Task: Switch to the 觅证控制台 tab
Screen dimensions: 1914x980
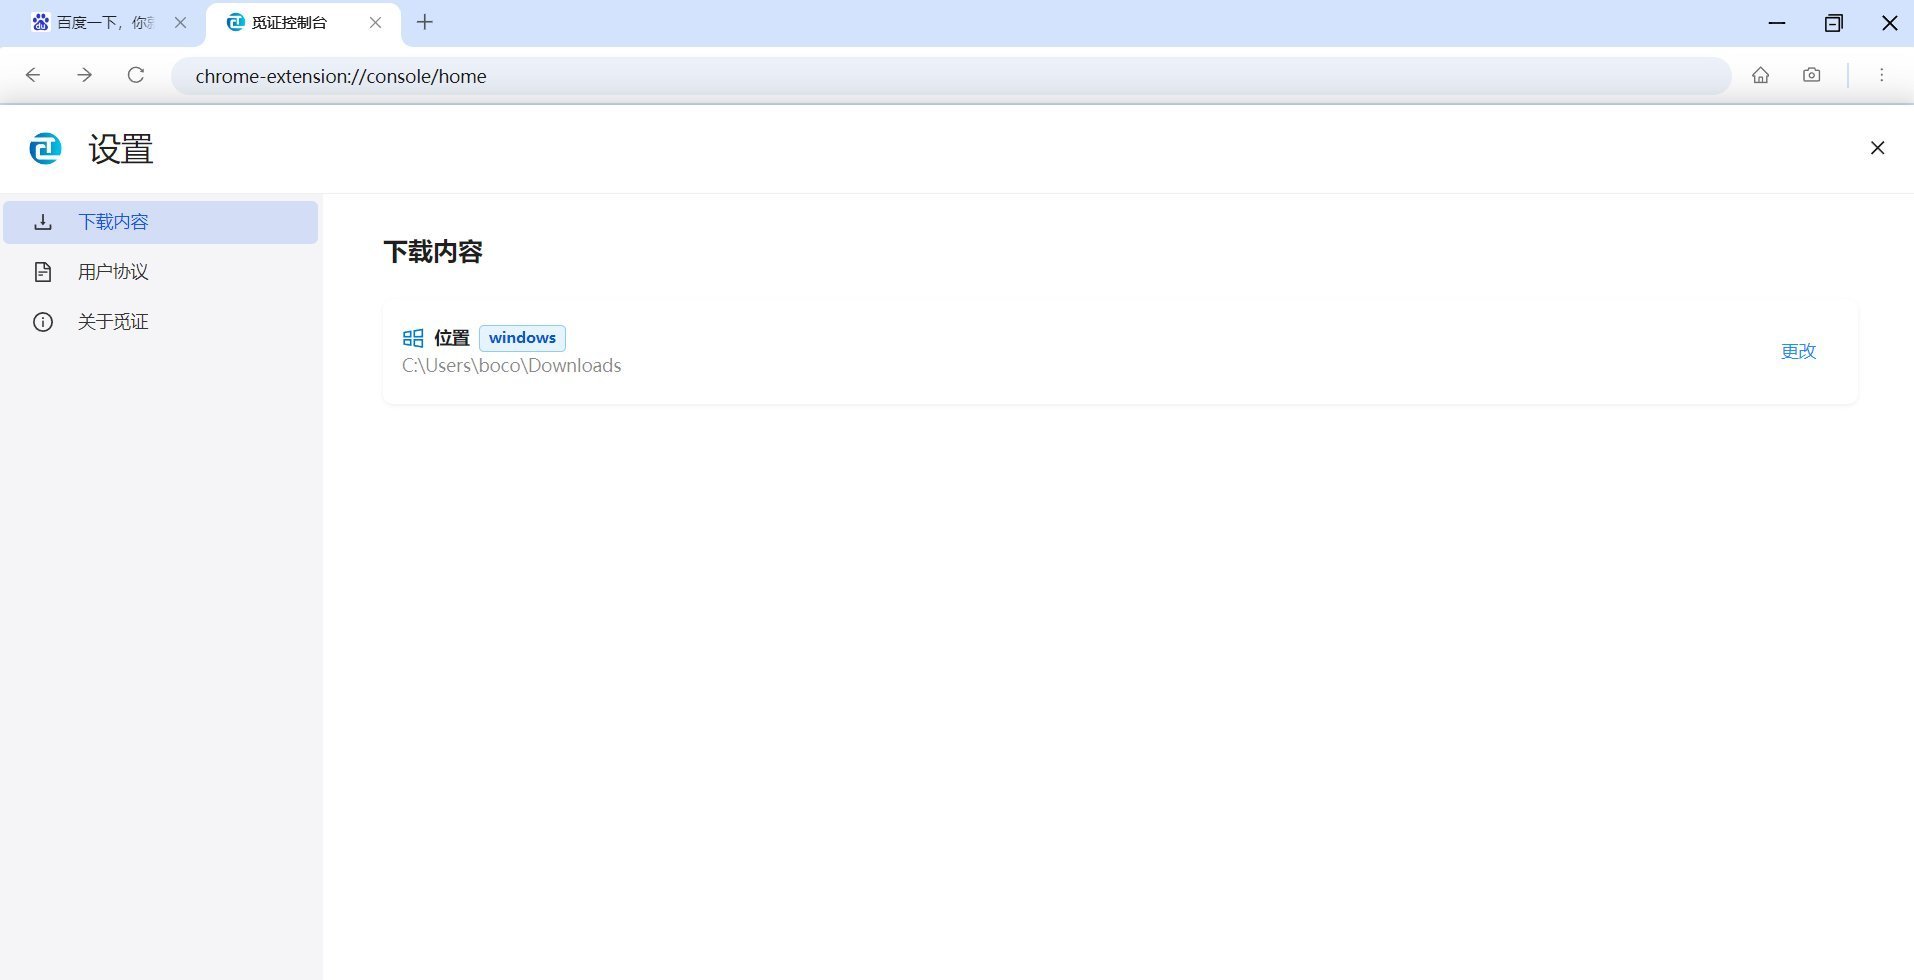Action: tap(290, 22)
